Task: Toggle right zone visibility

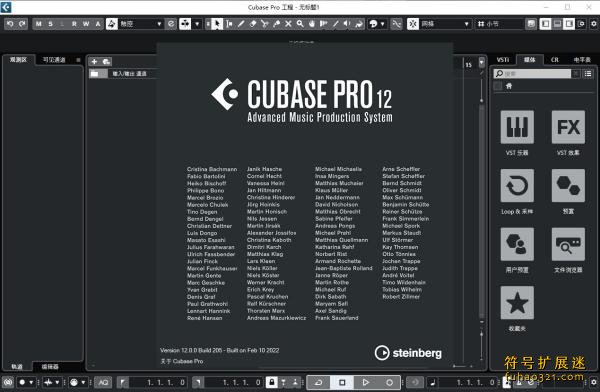Action: [x=569, y=24]
